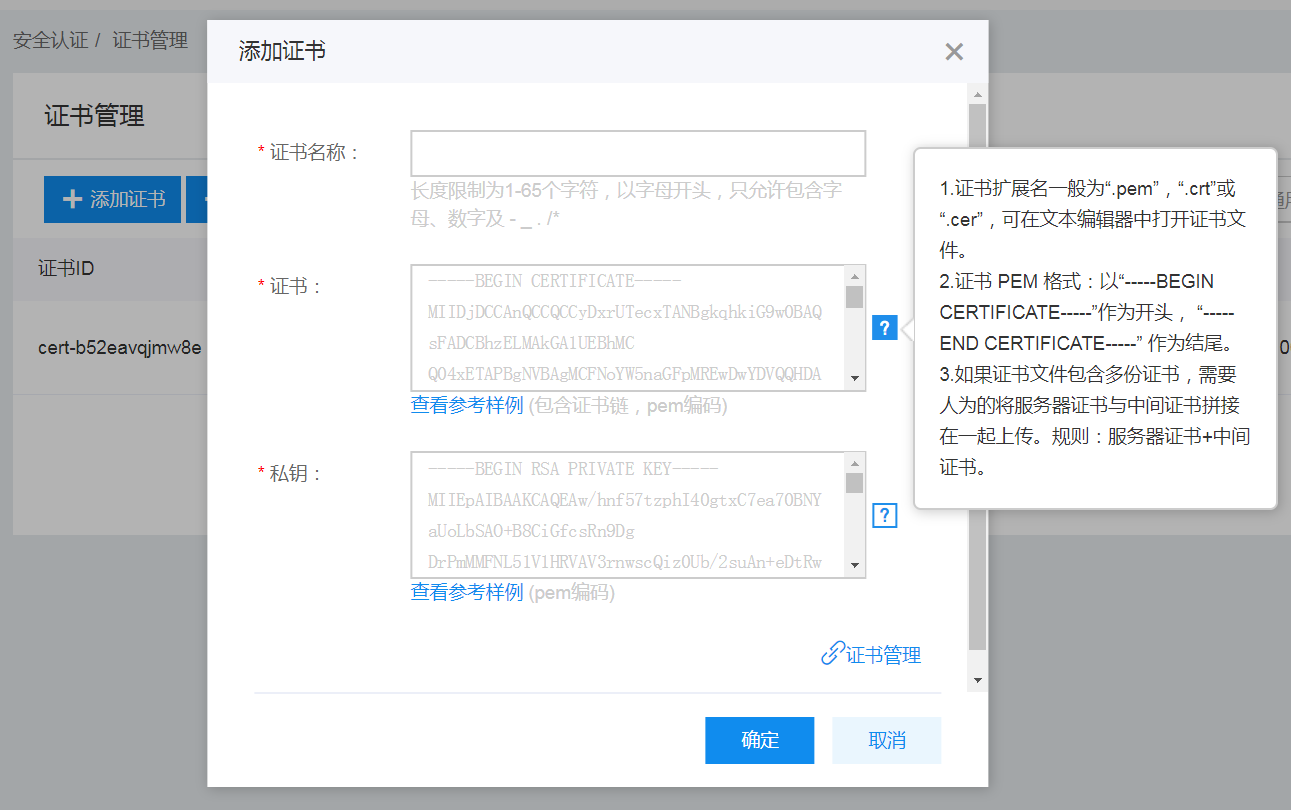Click the 证书管理 page heading
The image size is (1291, 810).
[x=95, y=116]
